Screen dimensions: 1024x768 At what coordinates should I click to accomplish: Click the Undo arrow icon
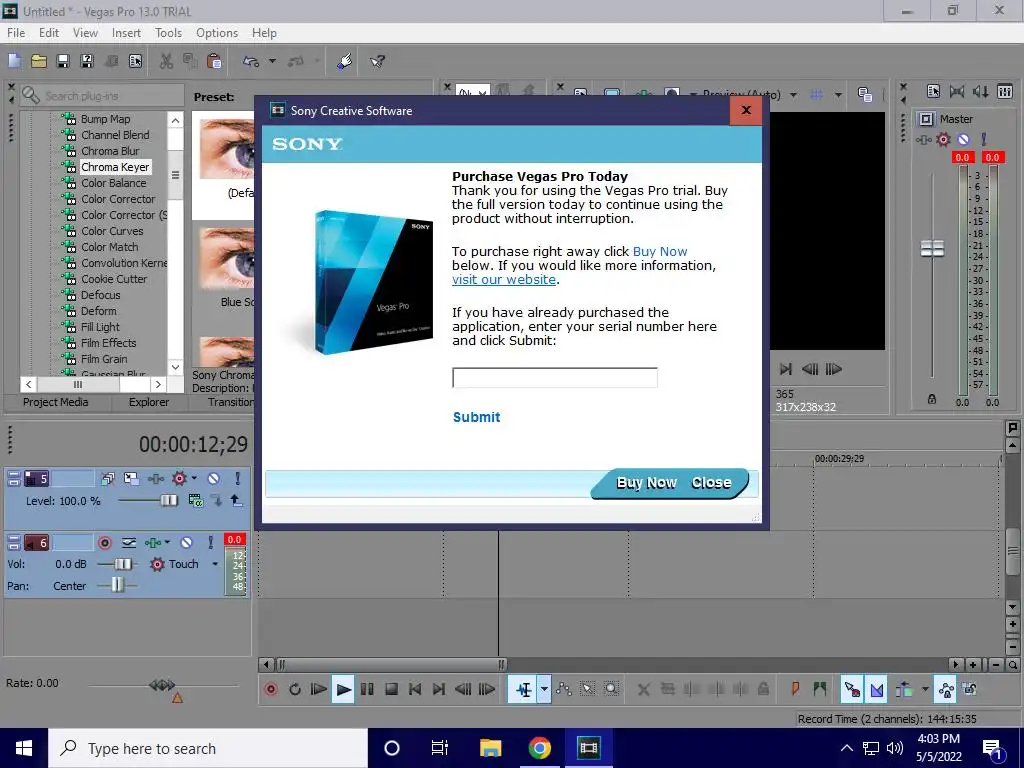tap(251, 61)
